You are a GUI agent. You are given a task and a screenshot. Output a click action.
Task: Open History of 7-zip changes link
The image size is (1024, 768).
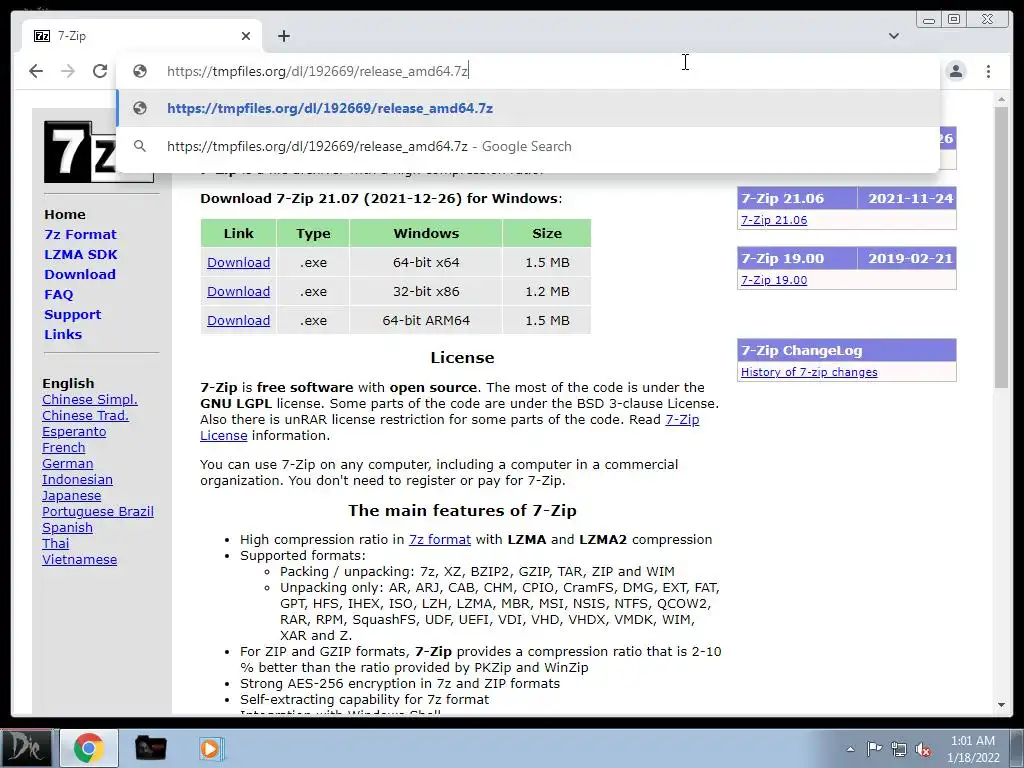point(809,372)
